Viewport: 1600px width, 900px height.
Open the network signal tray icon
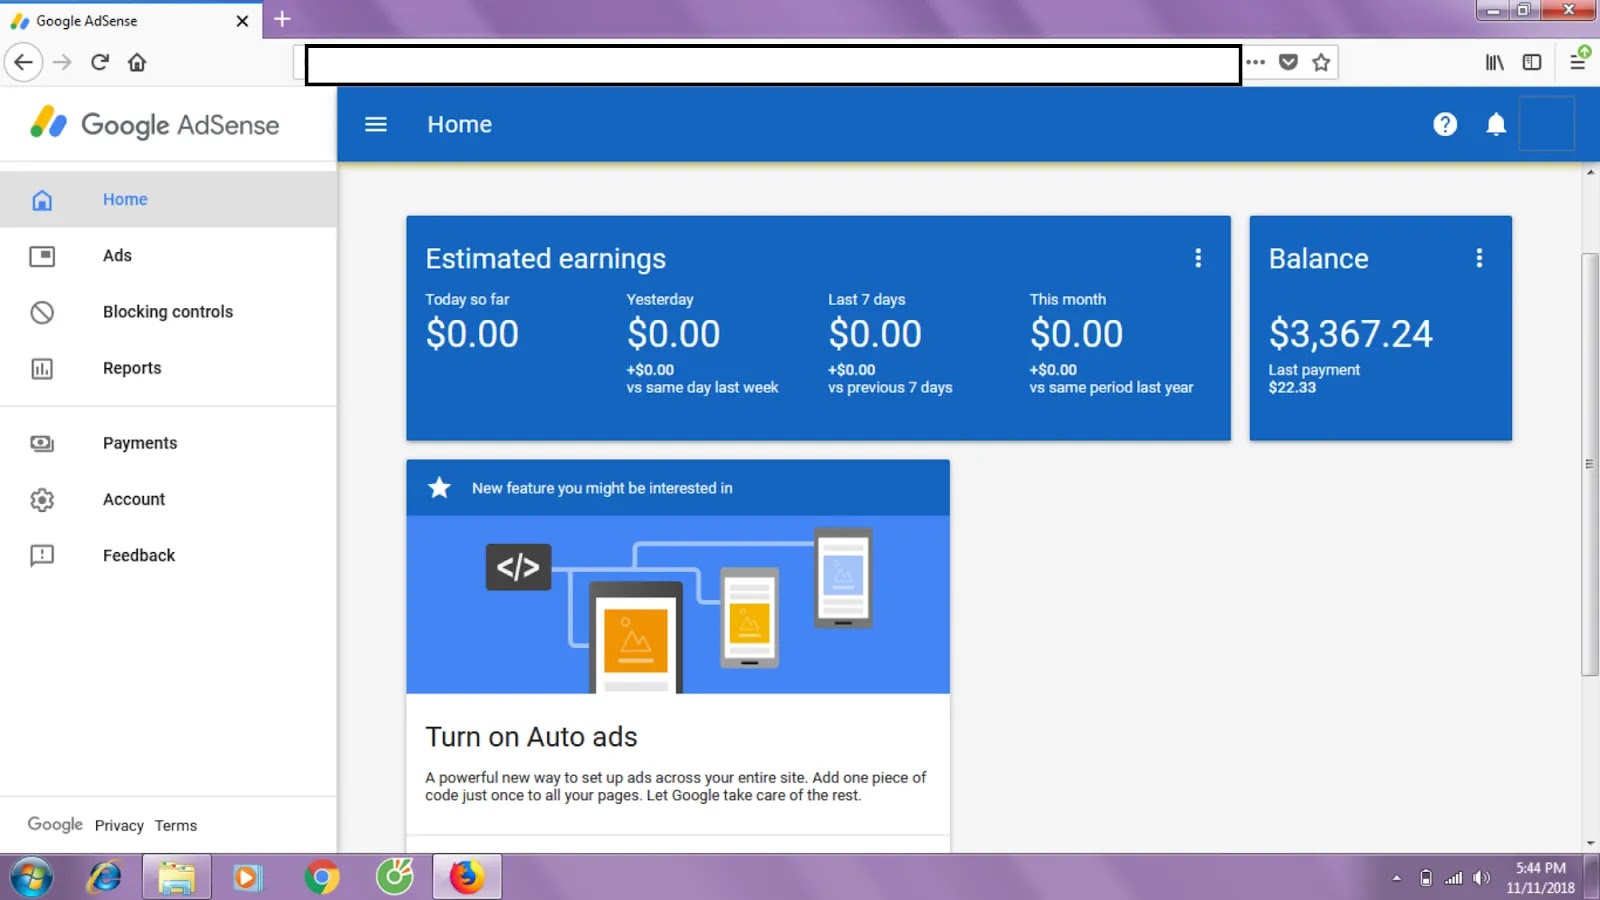pos(1453,878)
